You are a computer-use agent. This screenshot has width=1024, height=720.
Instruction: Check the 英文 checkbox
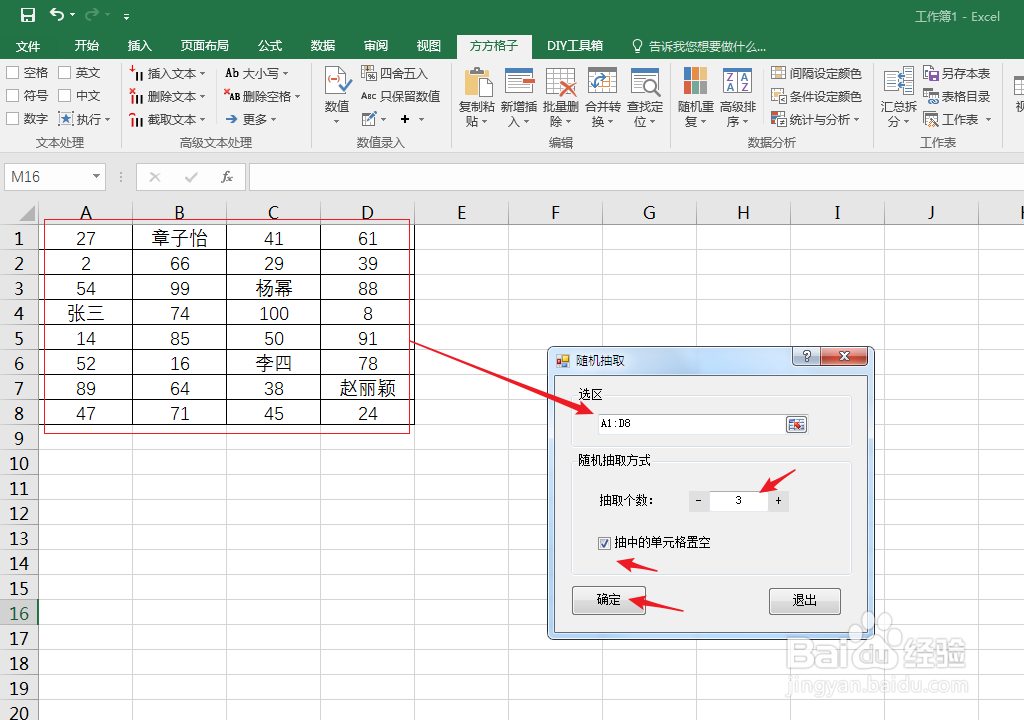(64, 73)
